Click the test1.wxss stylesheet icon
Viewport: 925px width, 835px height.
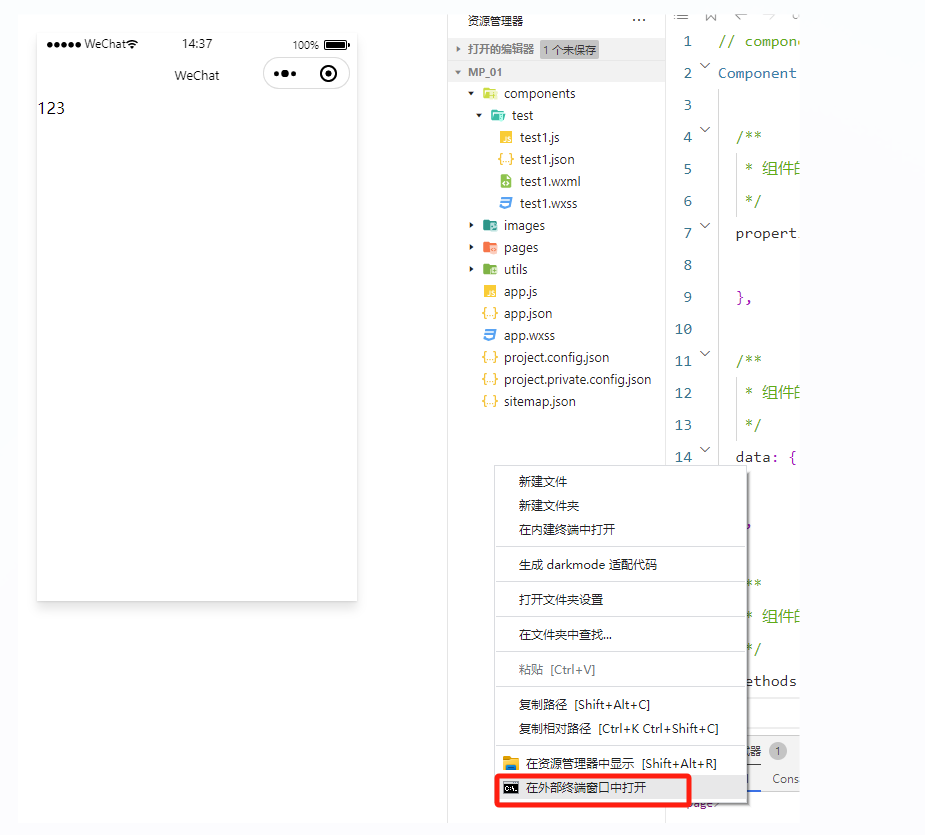pos(506,203)
